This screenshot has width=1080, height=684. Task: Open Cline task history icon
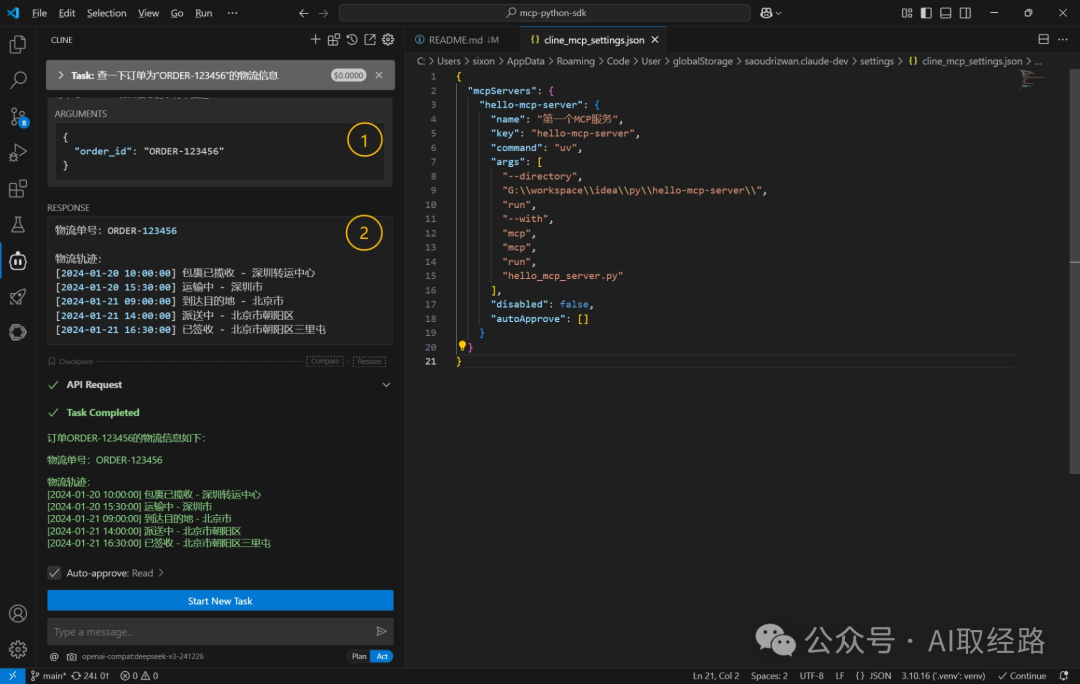pos(352,40)
